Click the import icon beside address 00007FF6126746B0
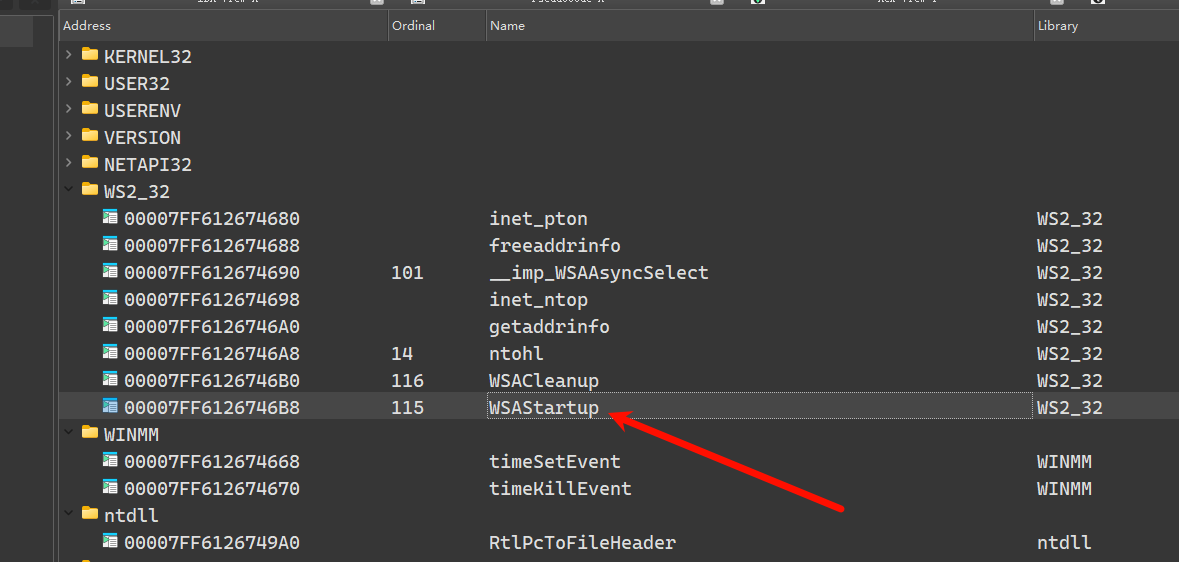 111,380
